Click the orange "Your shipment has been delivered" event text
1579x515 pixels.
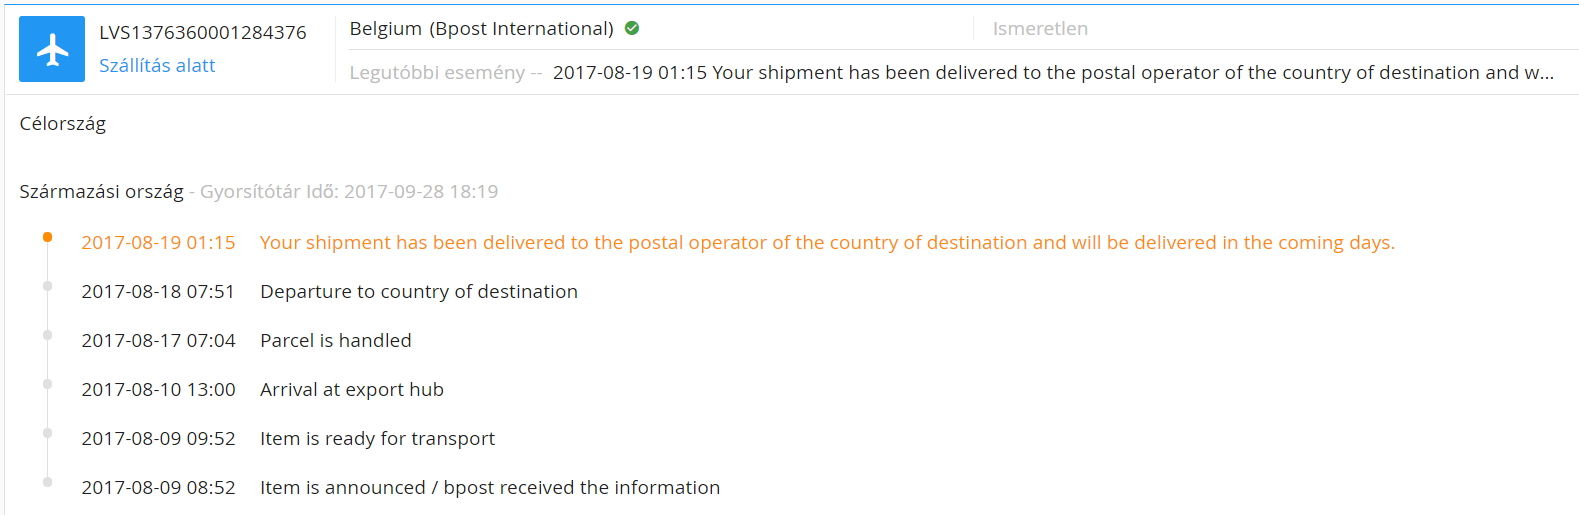[x=826, y=242]
